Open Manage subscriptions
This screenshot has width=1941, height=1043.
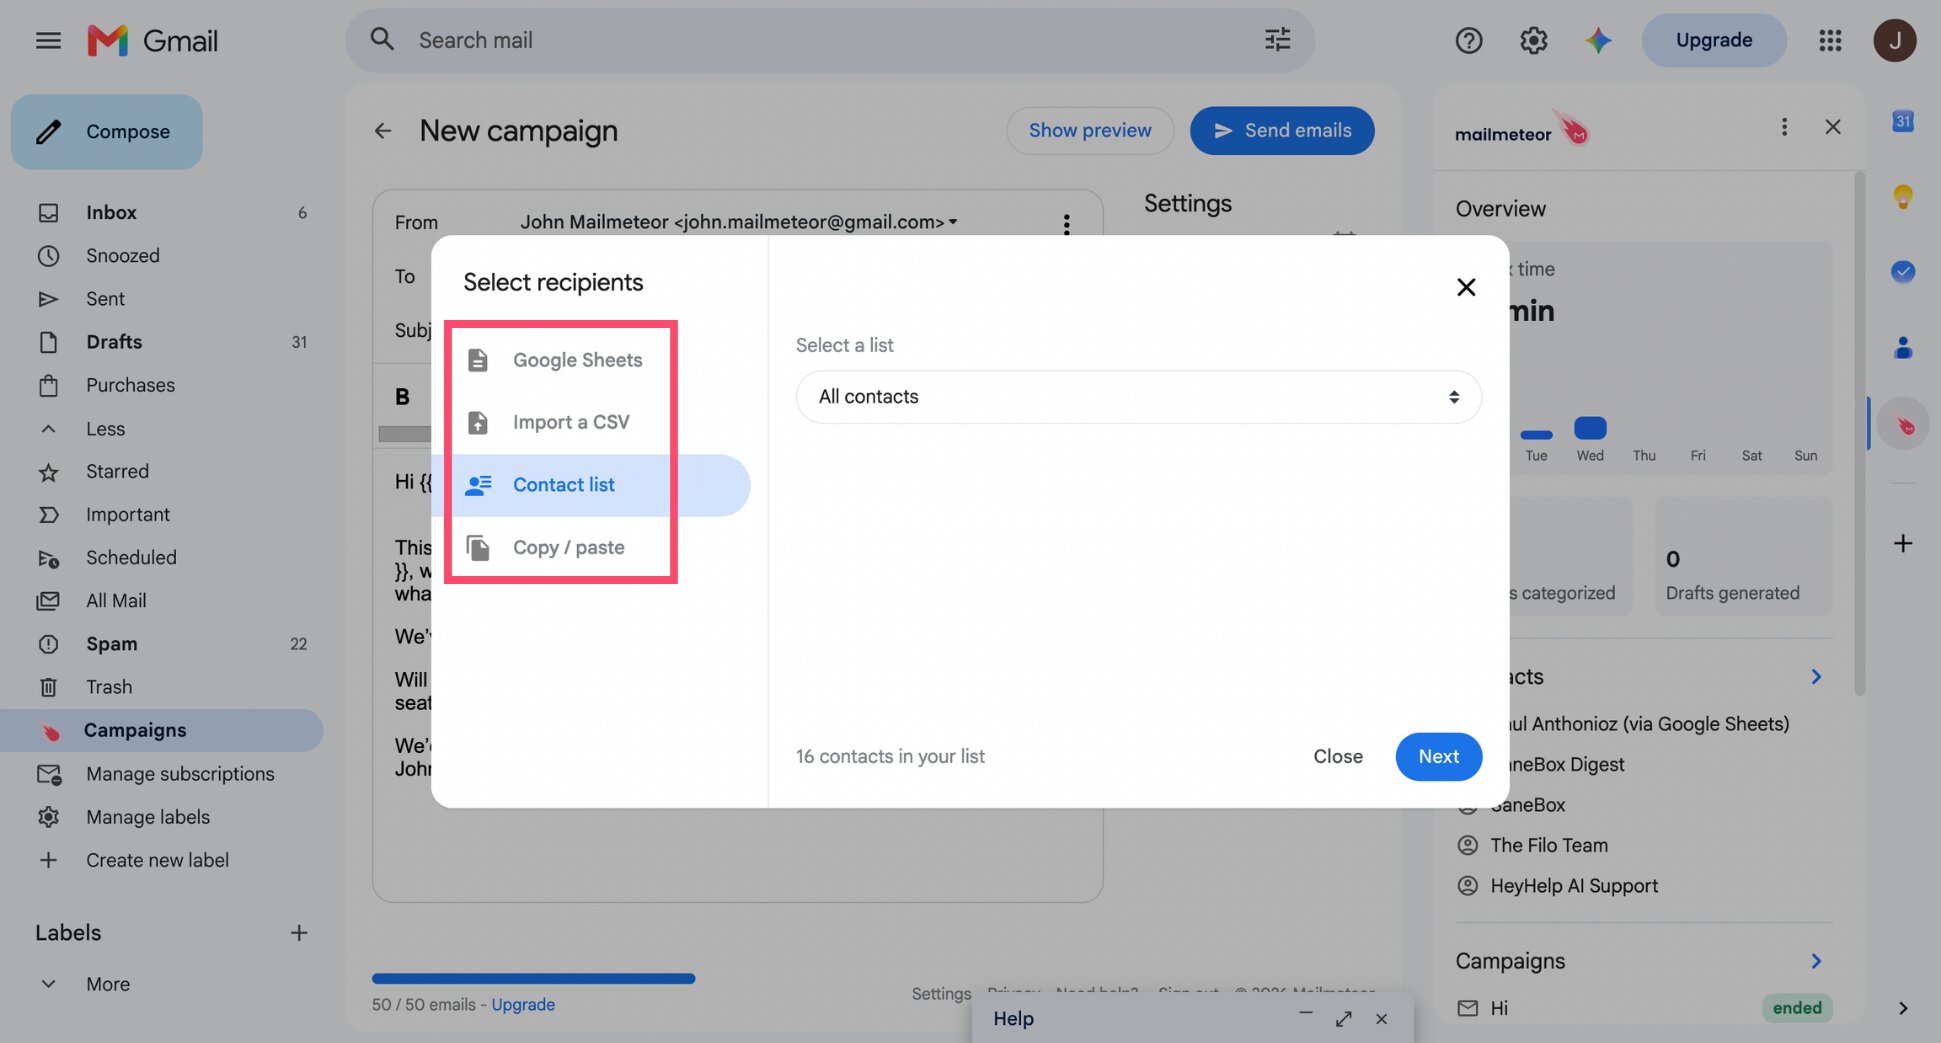[x=161, y=774]
